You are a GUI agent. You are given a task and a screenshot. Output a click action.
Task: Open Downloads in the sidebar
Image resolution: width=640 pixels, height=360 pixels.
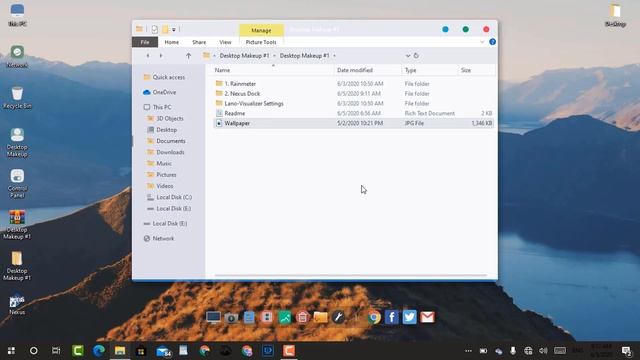pos(166,152)
